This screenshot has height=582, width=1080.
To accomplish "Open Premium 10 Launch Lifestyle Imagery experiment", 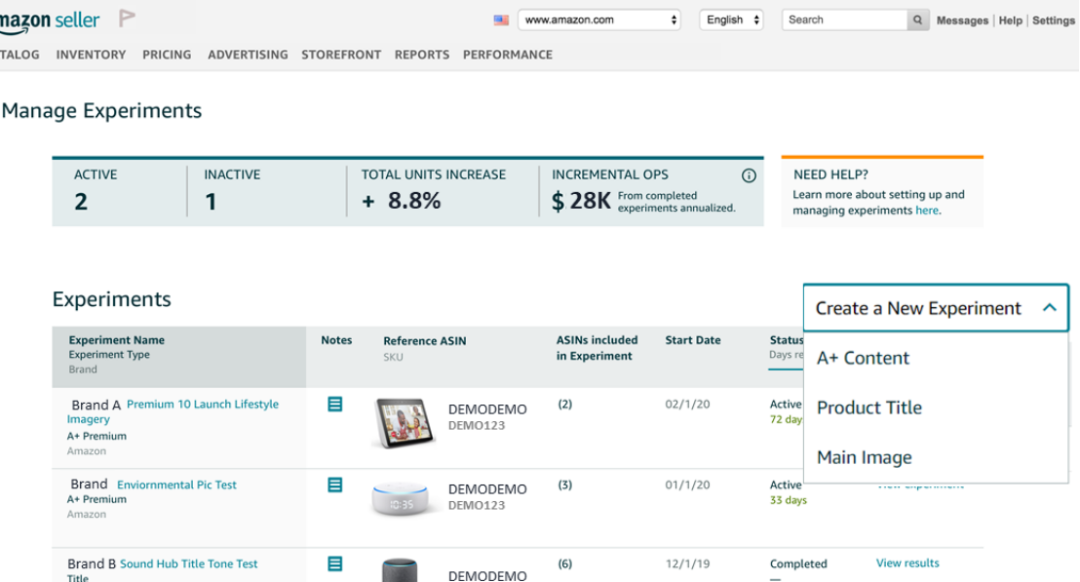I will pyautogui.click(x=173, y=411).
